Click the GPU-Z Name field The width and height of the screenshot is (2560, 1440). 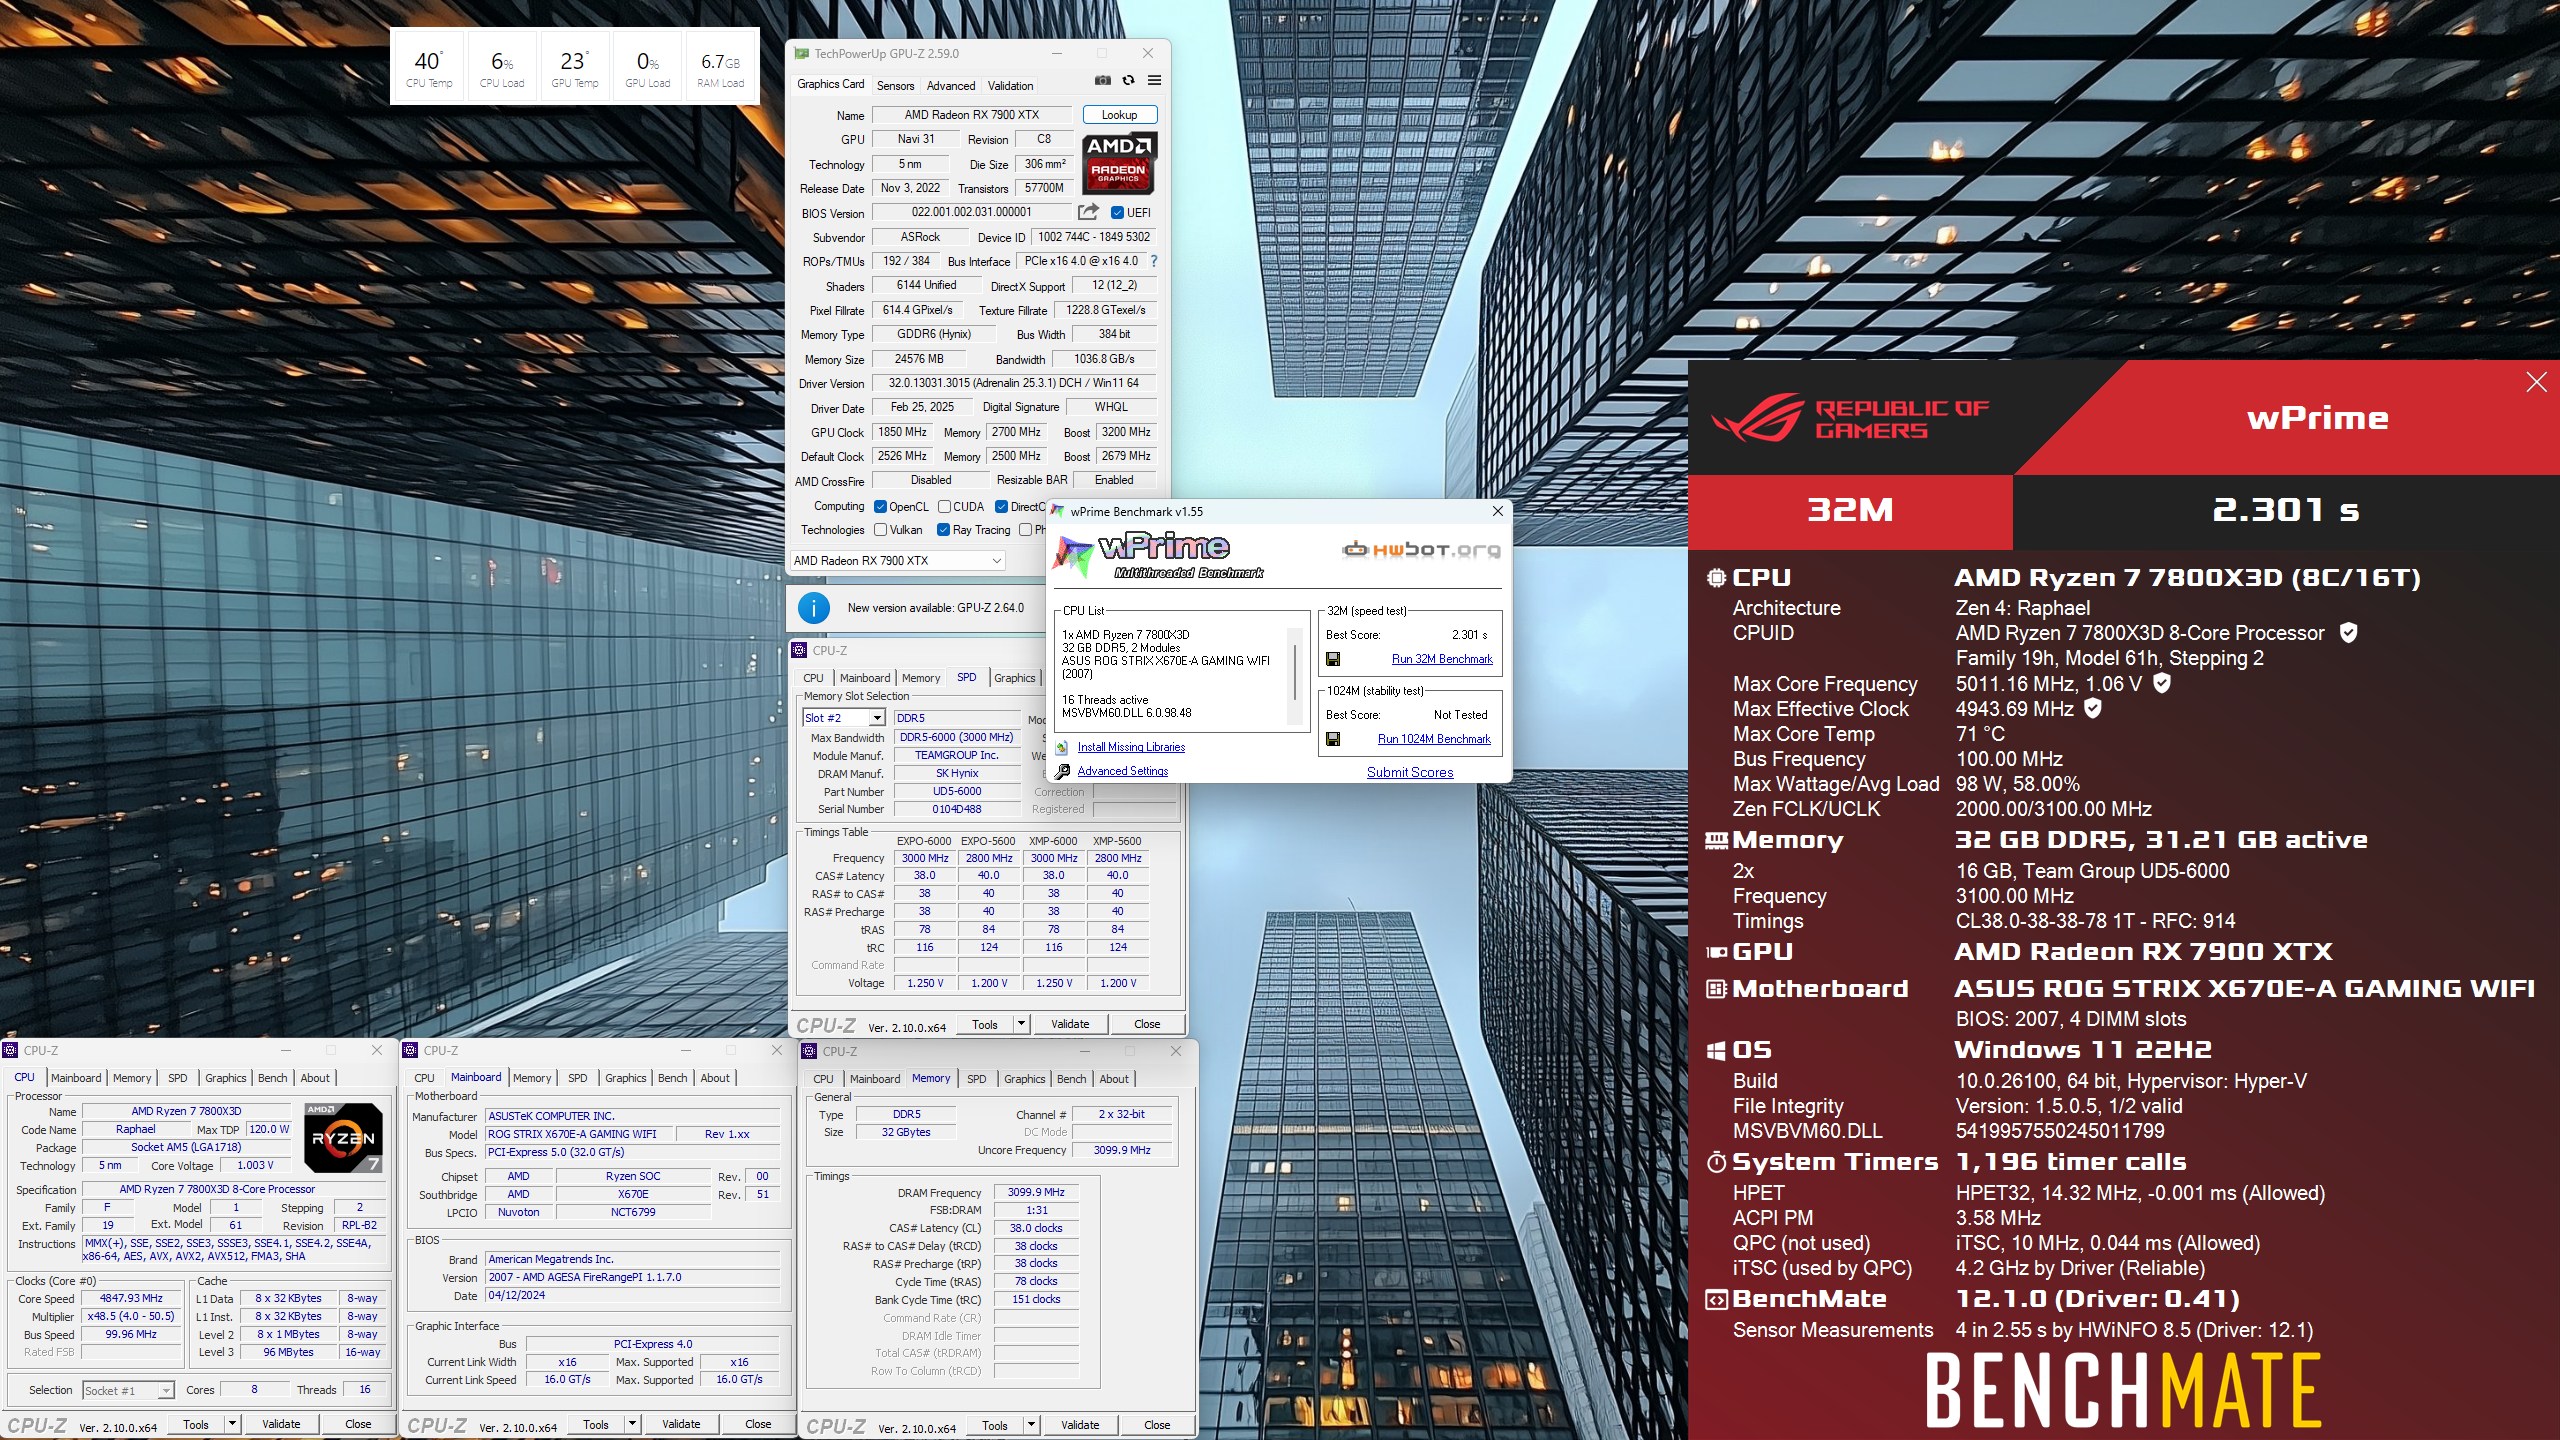(x=972, y=115)
